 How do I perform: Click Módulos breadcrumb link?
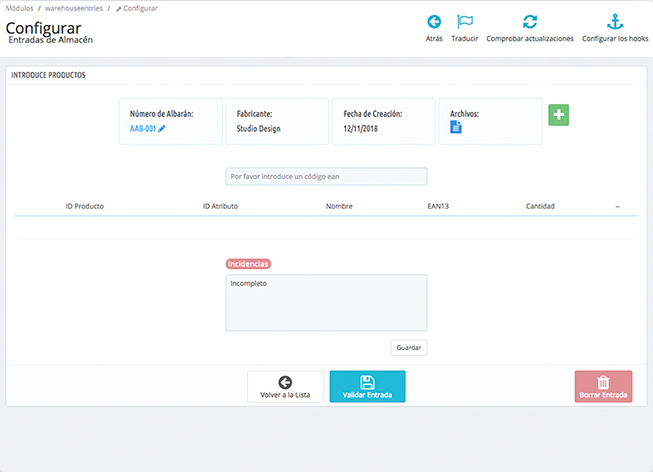click(20, 8)
